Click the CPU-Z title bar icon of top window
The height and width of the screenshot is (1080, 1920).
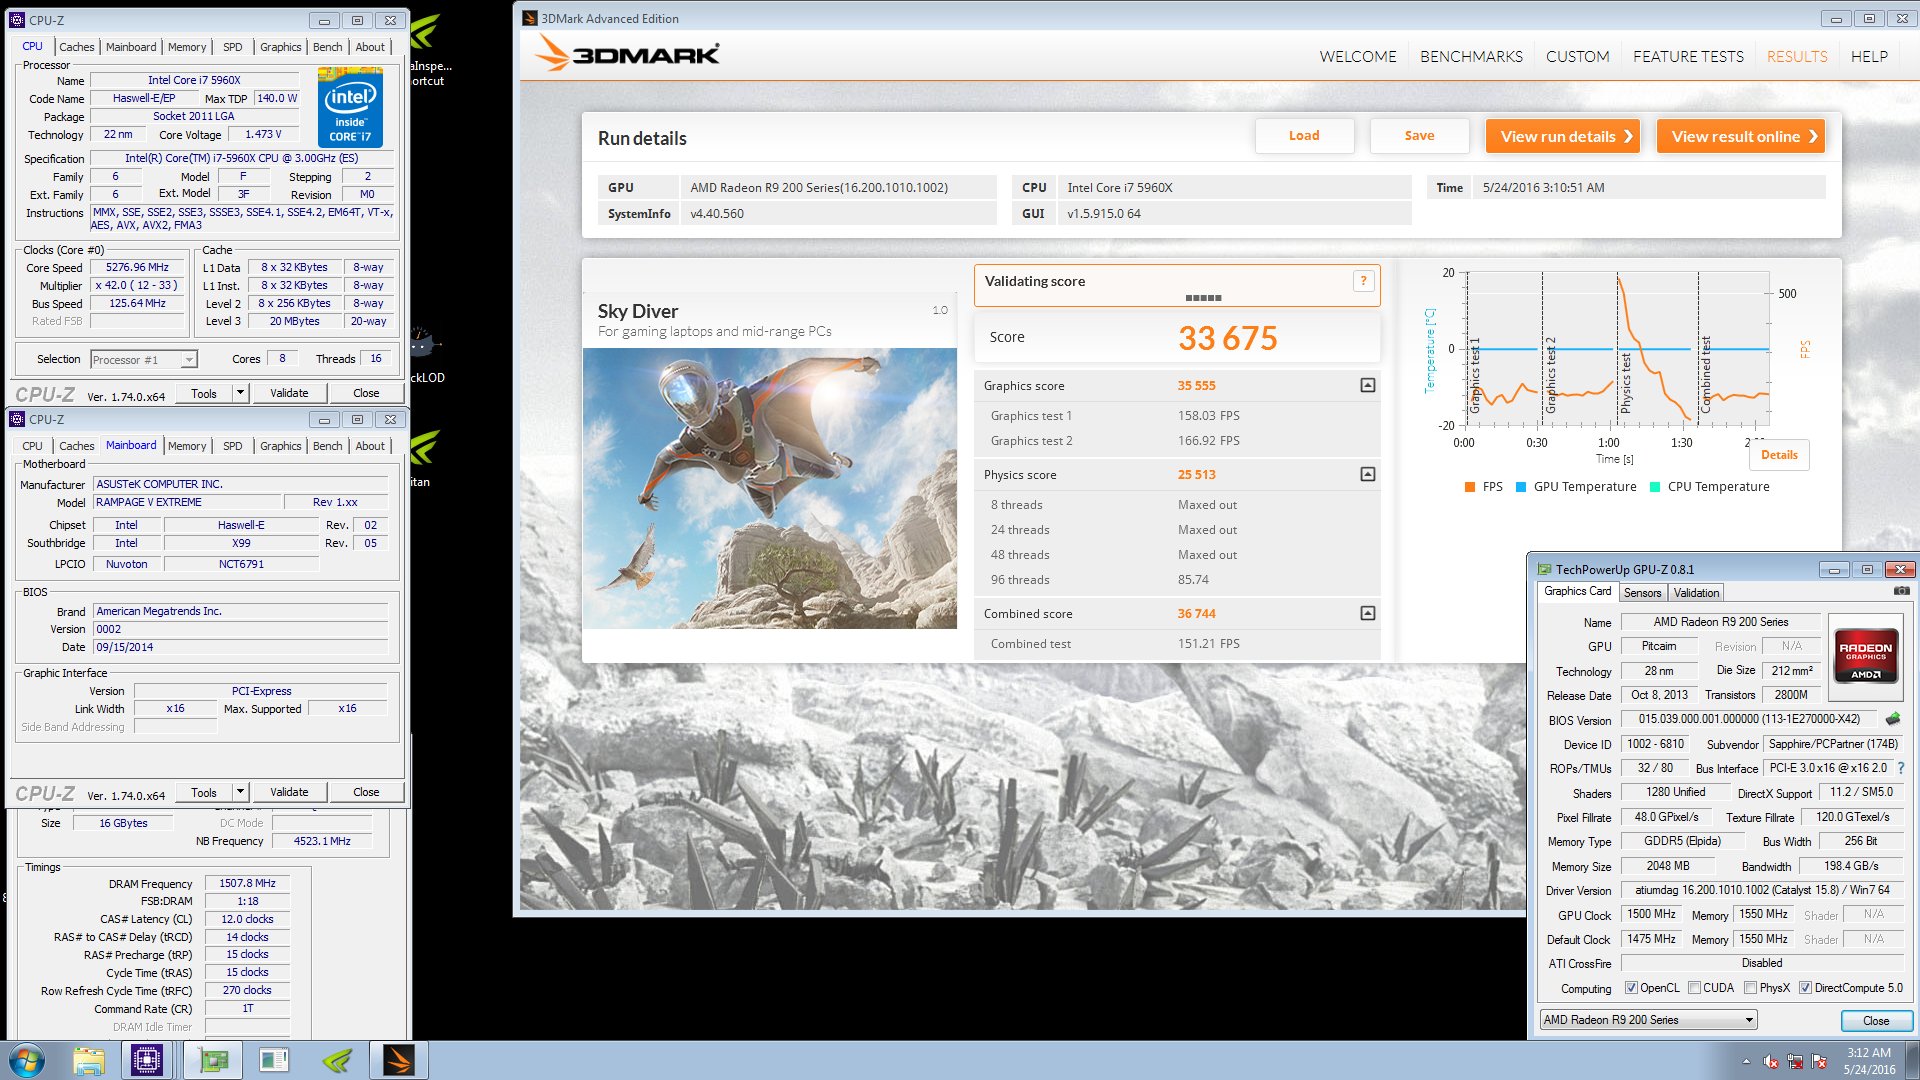17,20
